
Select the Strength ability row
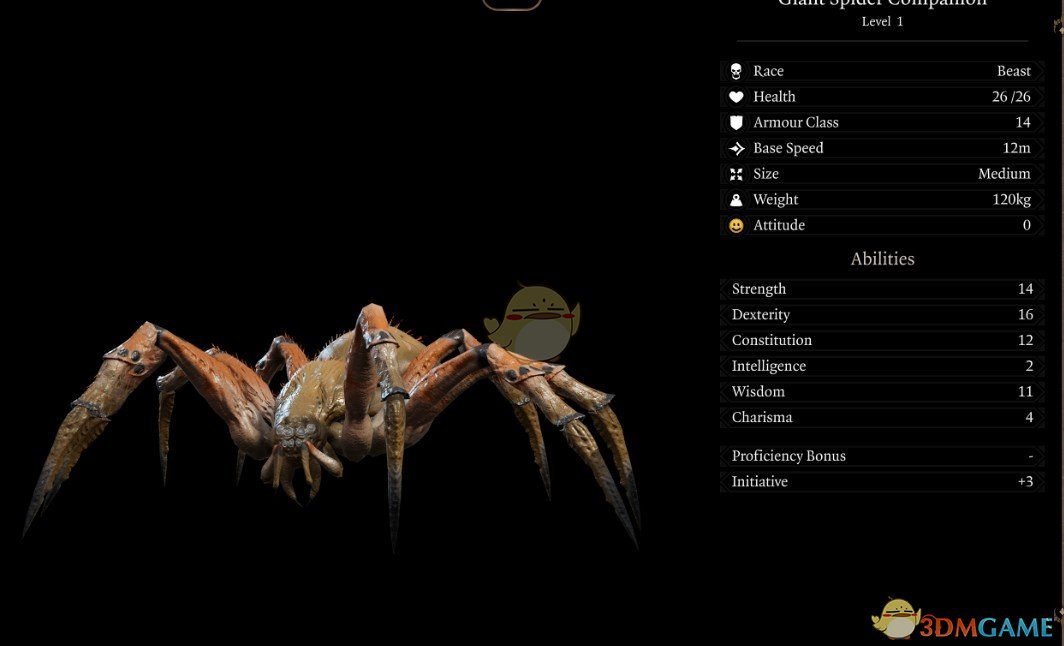(x=882, y=289)
